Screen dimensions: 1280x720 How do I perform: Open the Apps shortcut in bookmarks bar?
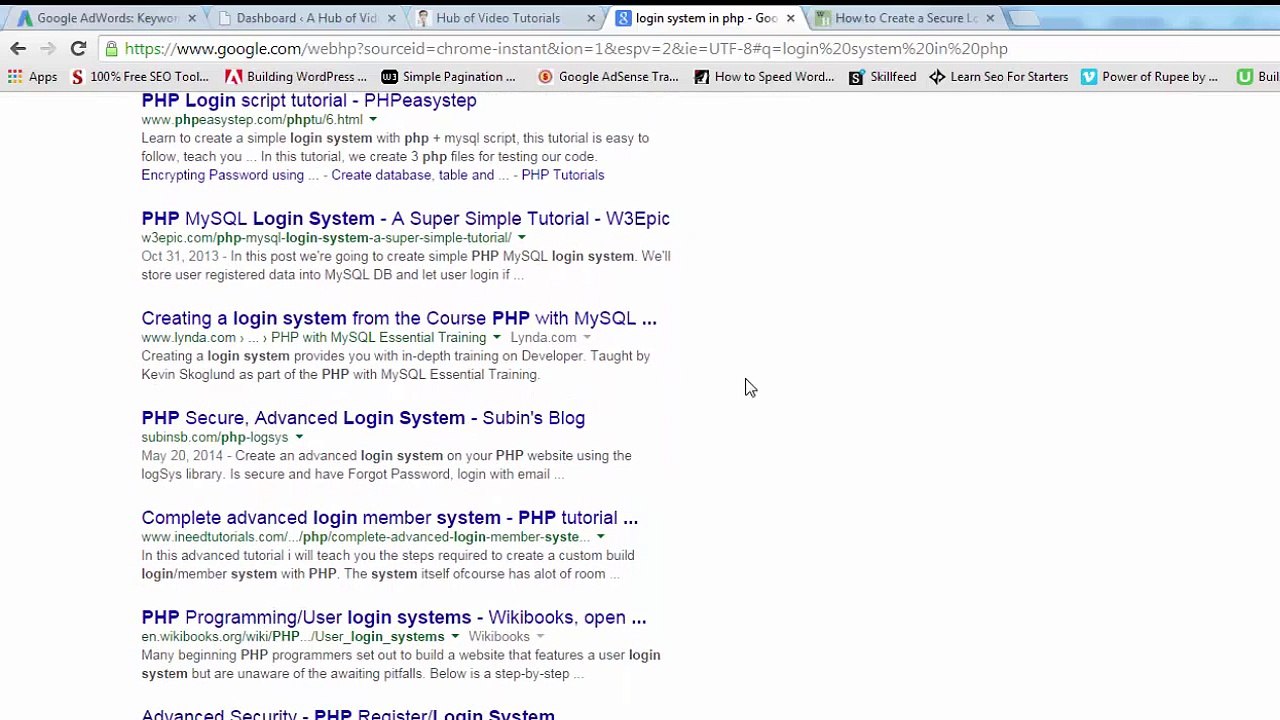click(32, 77)
